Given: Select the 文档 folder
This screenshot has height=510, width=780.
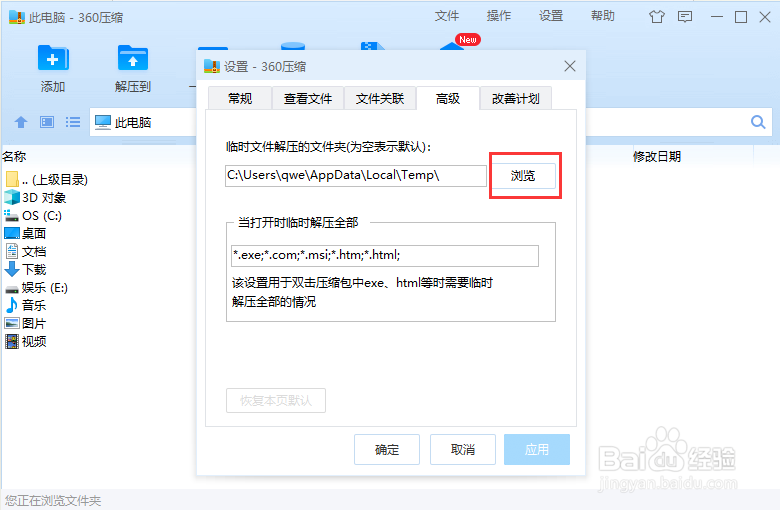Looking at the screenshot, I should (x=25, y=251).
